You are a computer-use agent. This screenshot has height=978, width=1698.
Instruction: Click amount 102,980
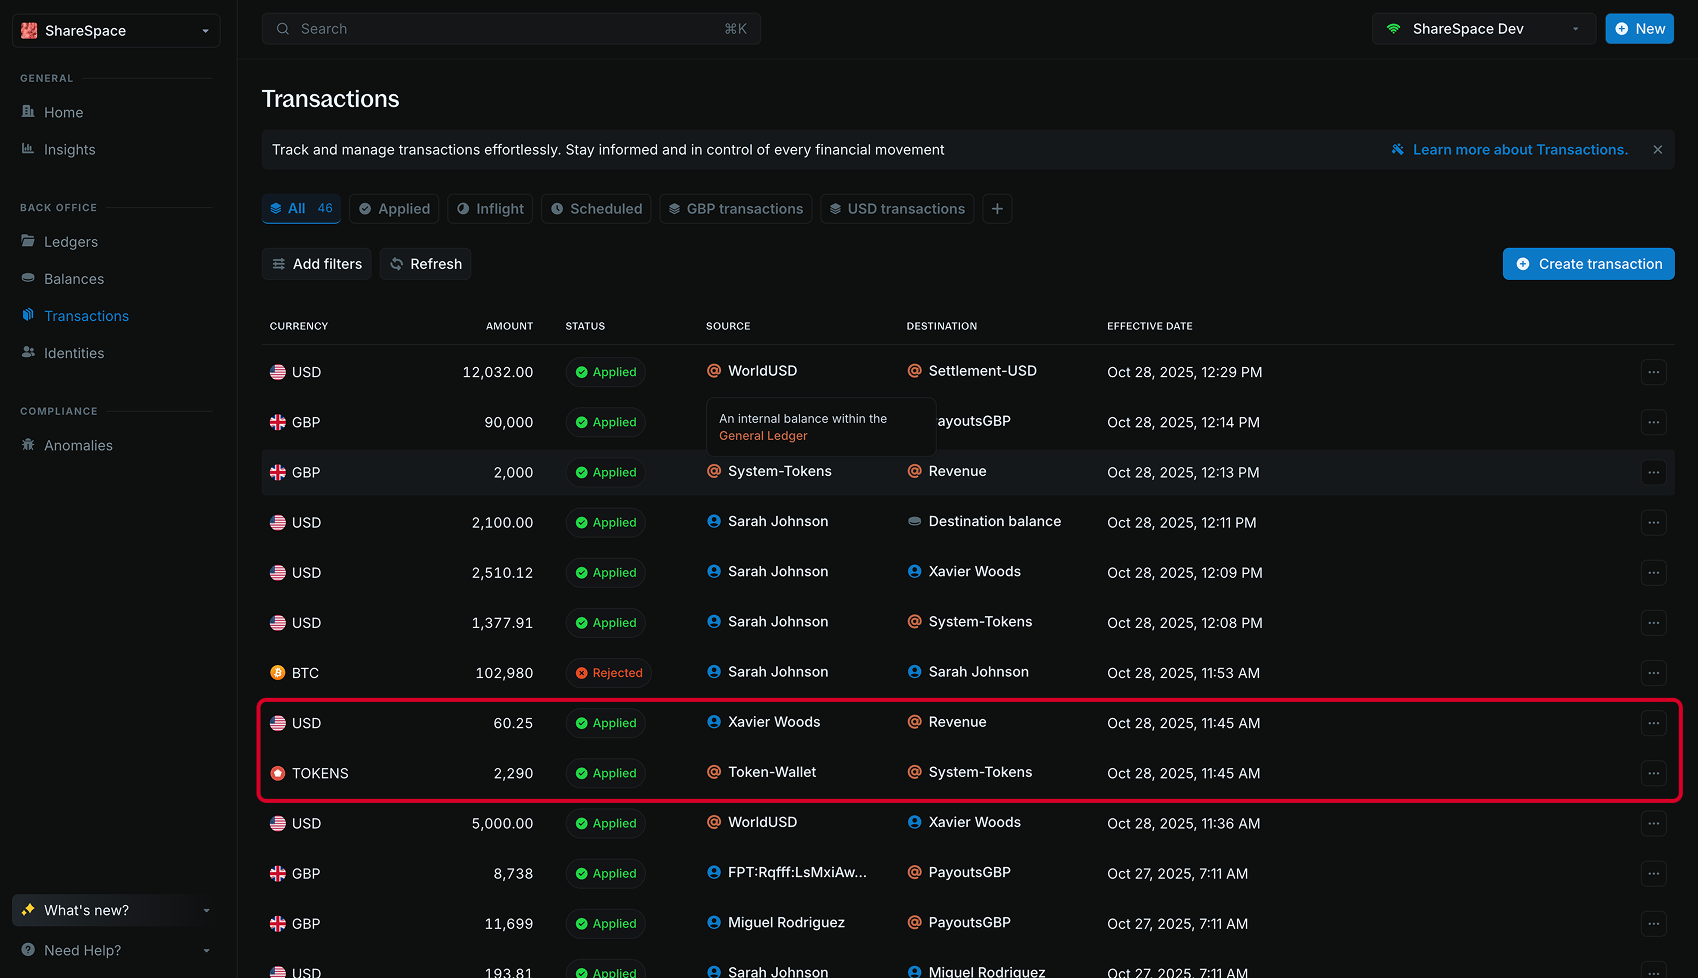coord(504,673)
